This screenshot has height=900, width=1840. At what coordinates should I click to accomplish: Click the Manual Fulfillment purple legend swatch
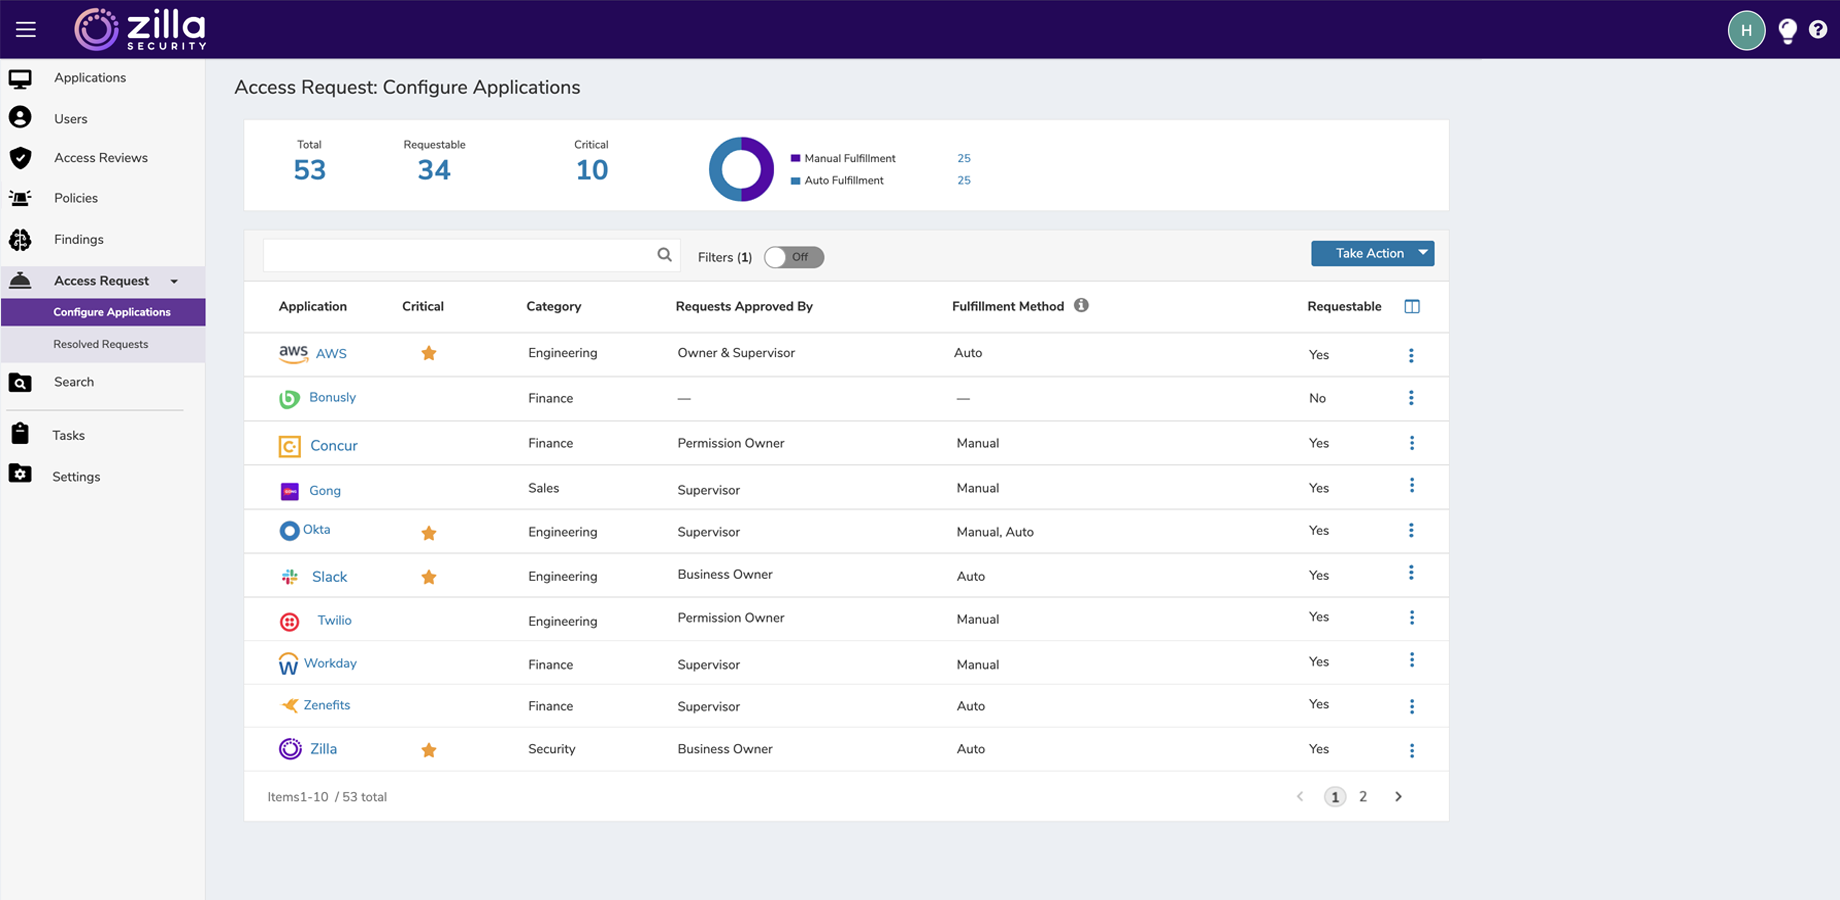[795, 159]
